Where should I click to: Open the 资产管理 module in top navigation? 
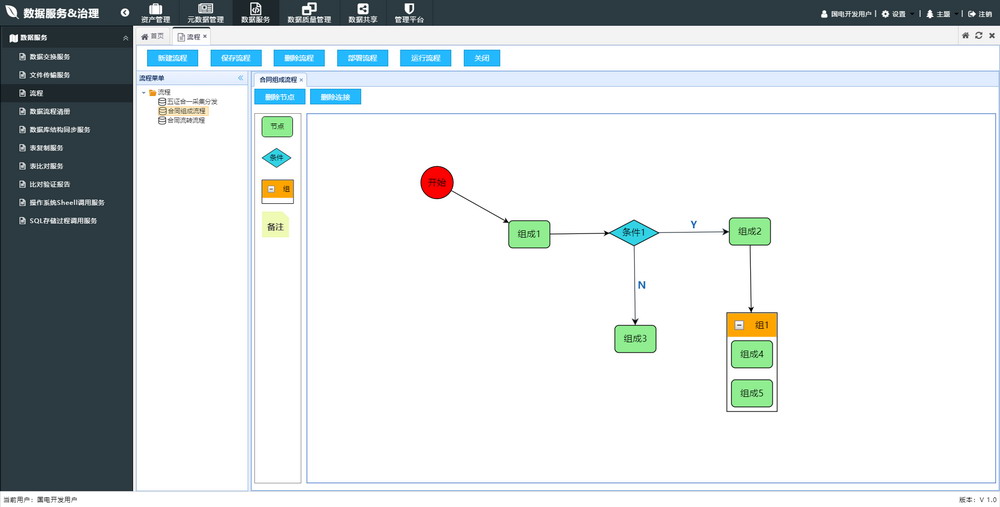(x=155, y=13)
